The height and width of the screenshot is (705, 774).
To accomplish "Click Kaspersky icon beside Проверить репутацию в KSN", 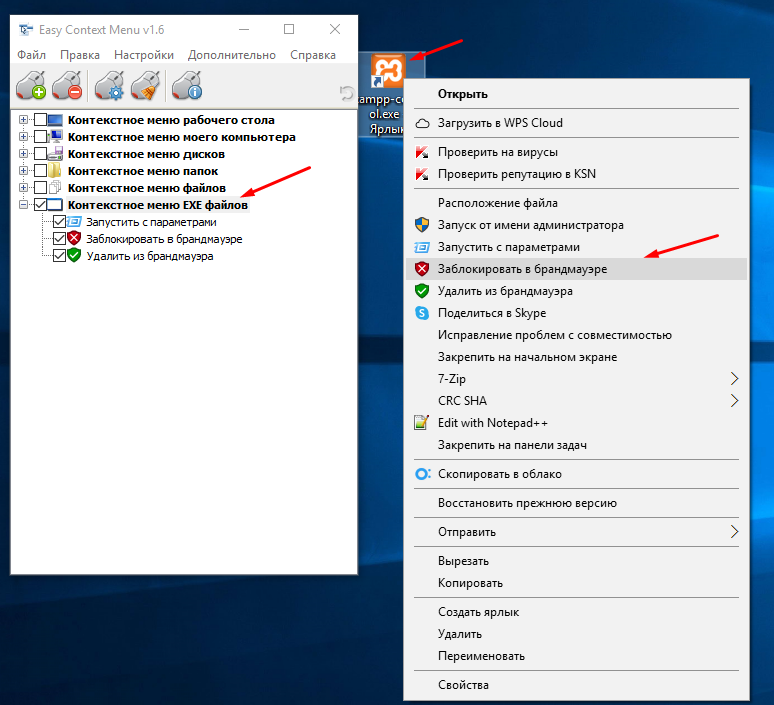I will tap(422, 174).
